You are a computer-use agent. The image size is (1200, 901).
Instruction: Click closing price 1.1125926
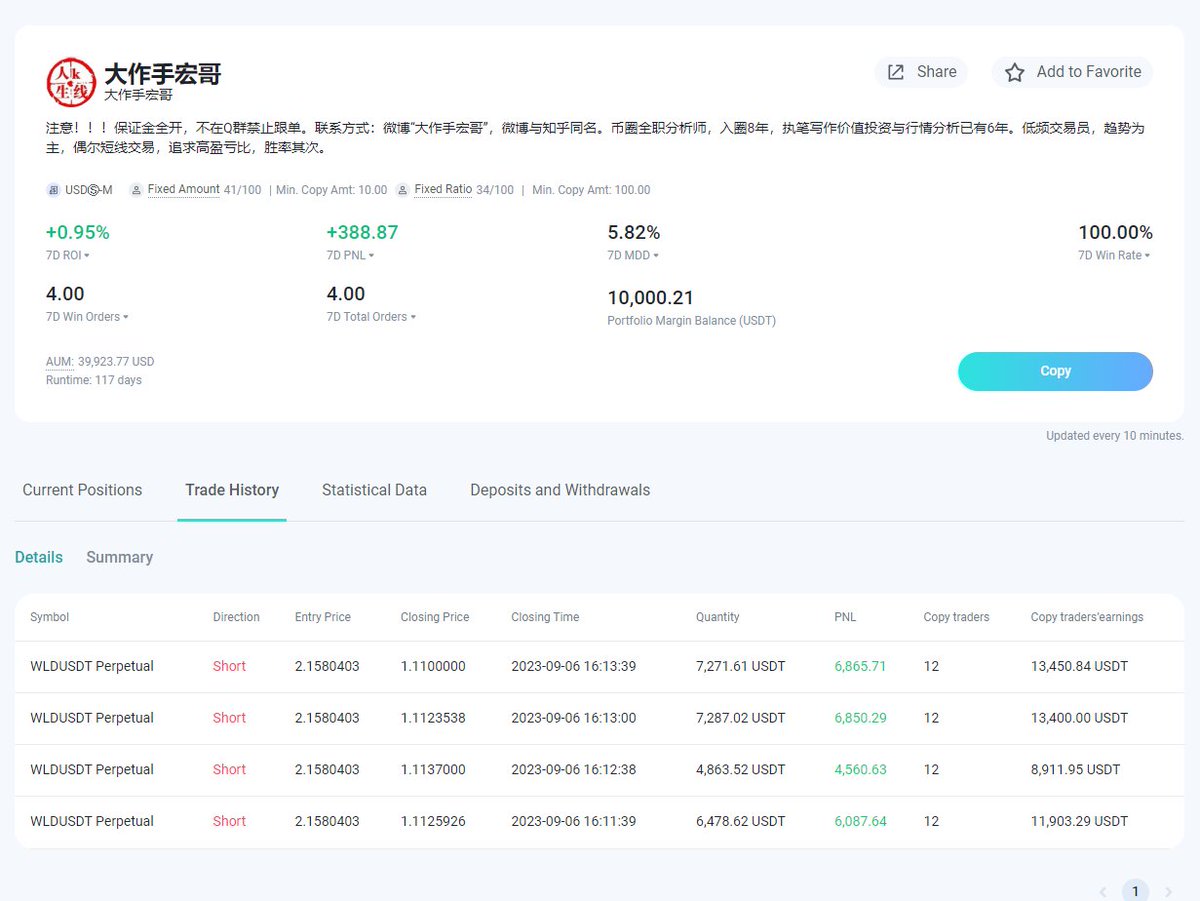coord(433,822)
